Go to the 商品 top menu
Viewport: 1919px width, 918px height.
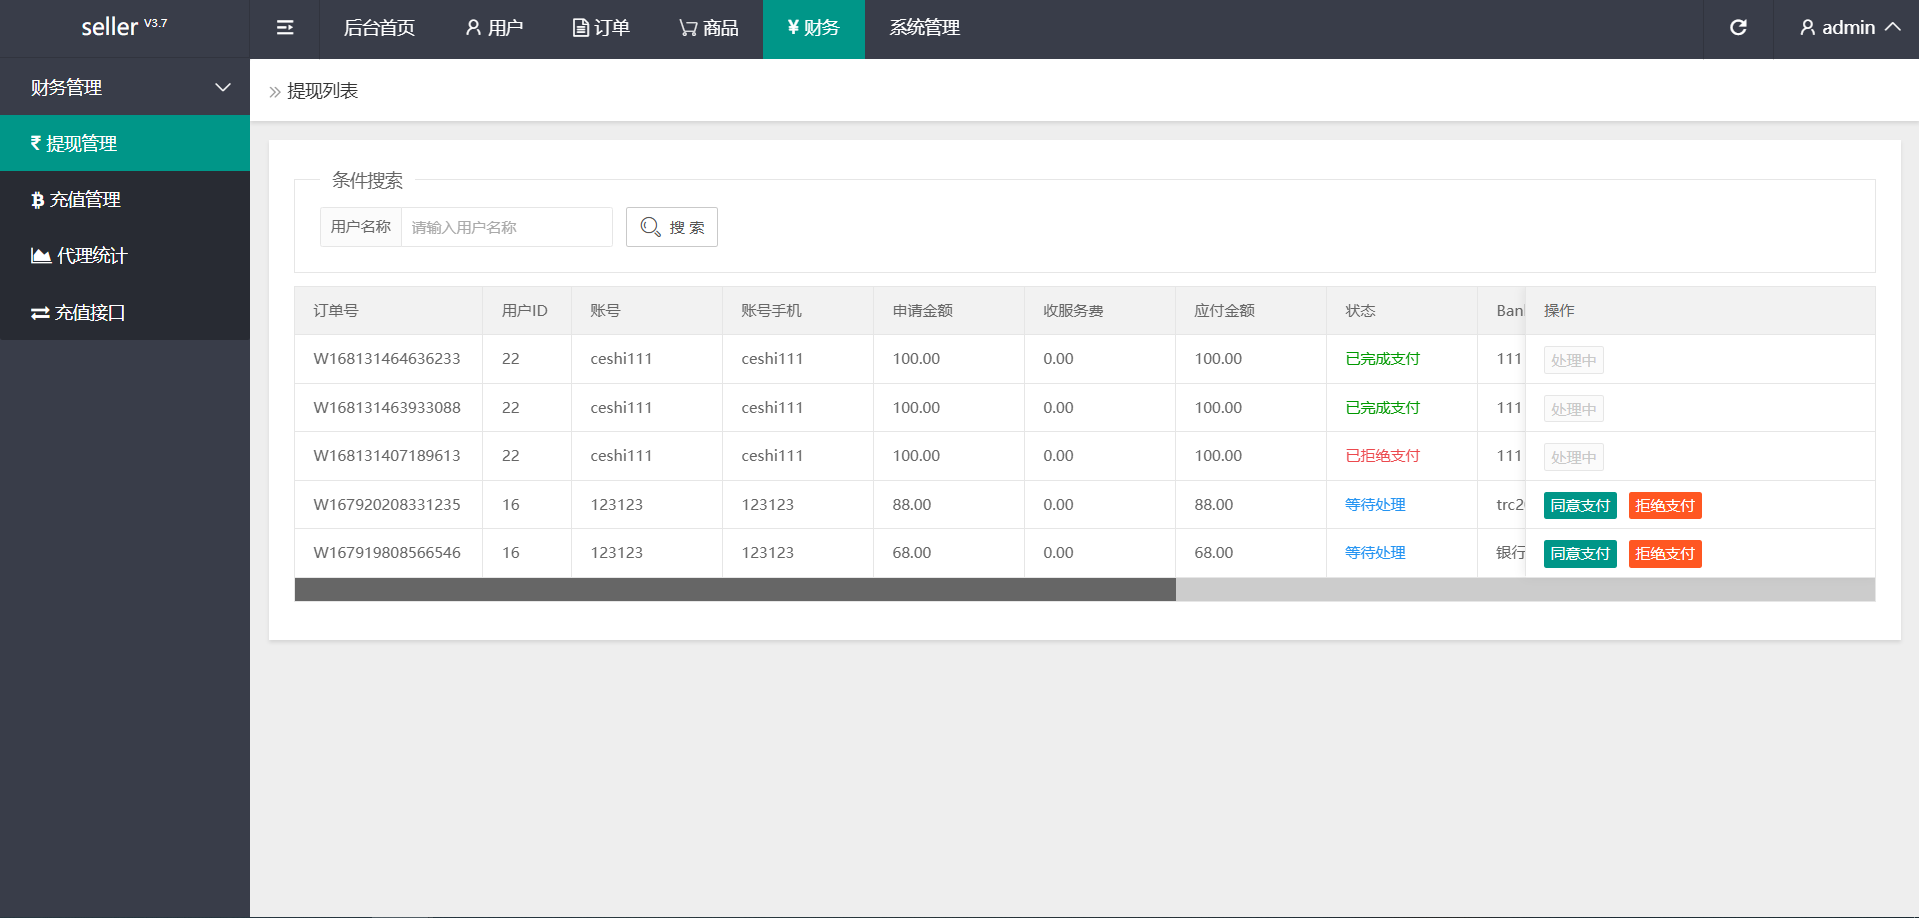(709, 28)
